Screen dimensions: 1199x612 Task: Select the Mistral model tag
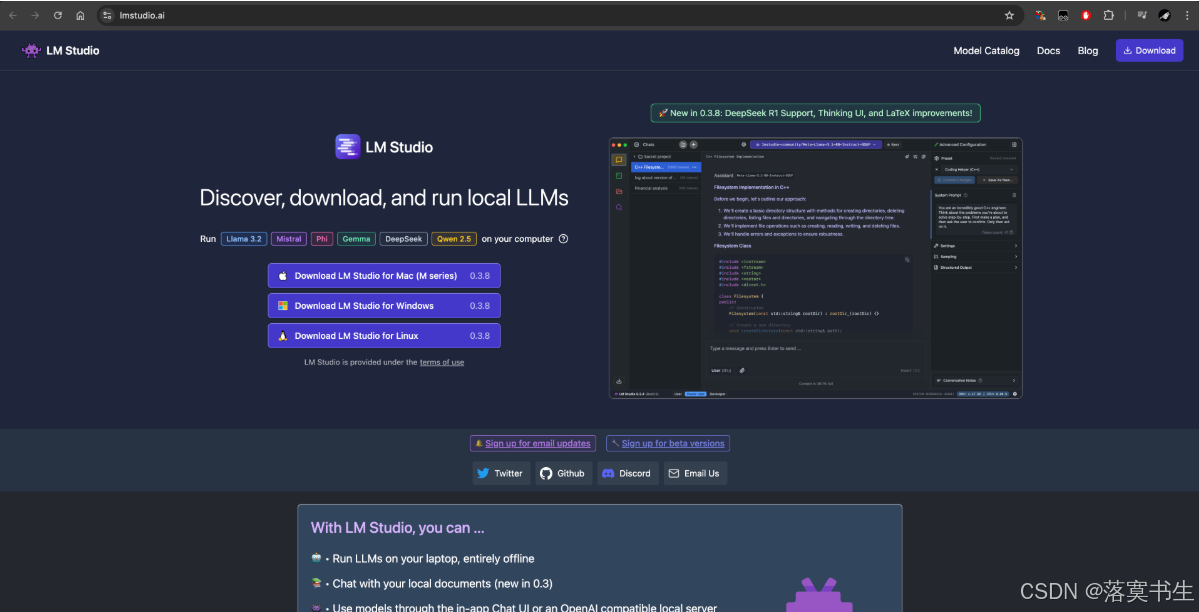[x=288, y=239]
